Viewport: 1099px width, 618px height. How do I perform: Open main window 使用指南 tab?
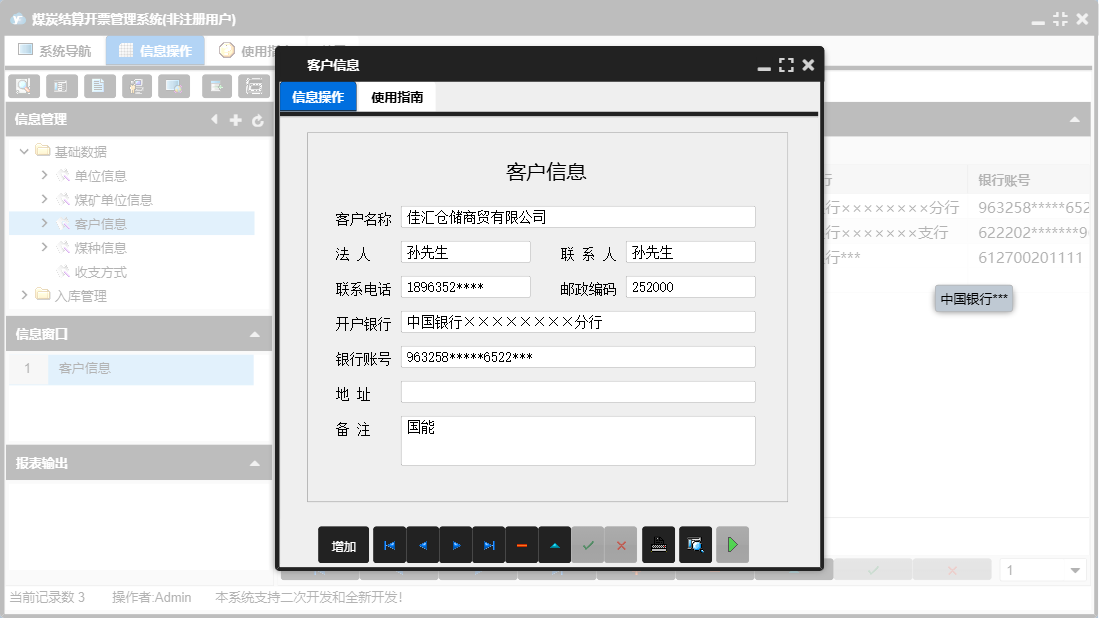coord(247,50)
